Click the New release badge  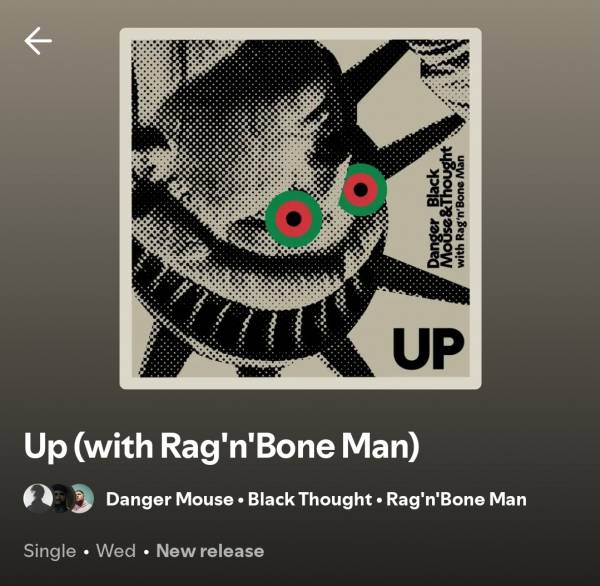coord(210,551)
